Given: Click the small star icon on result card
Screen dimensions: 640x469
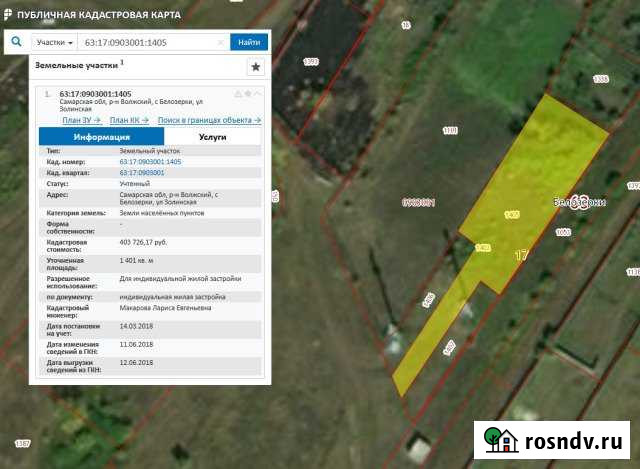Looking at the screenshot, I should point(247,94).
